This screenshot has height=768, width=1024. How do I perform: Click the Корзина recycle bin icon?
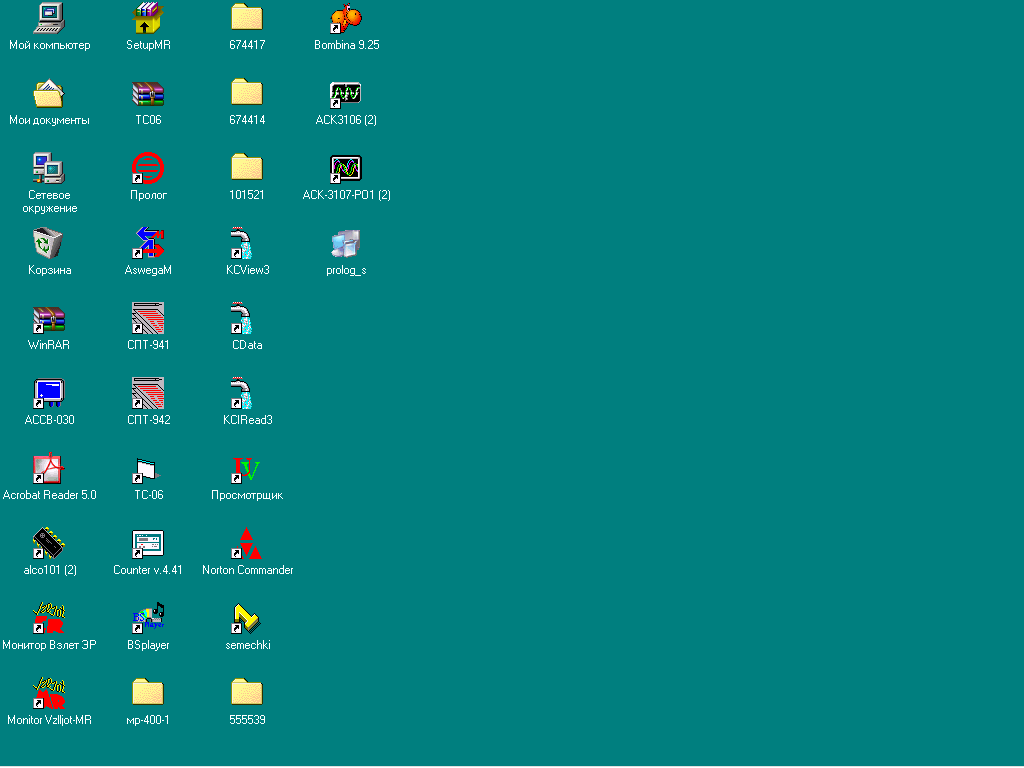[49, 243]
